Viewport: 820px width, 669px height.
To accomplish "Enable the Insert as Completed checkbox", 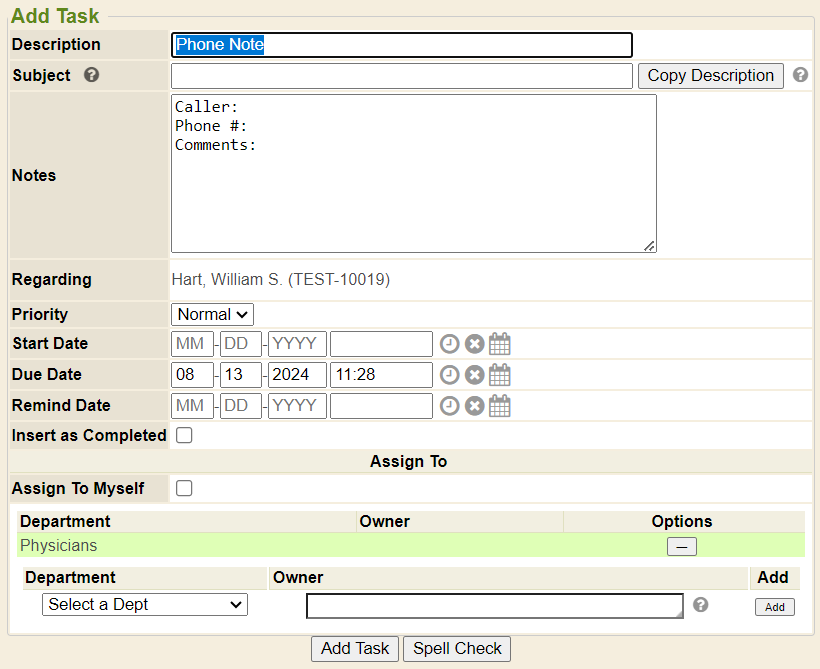I will [184, 436].
